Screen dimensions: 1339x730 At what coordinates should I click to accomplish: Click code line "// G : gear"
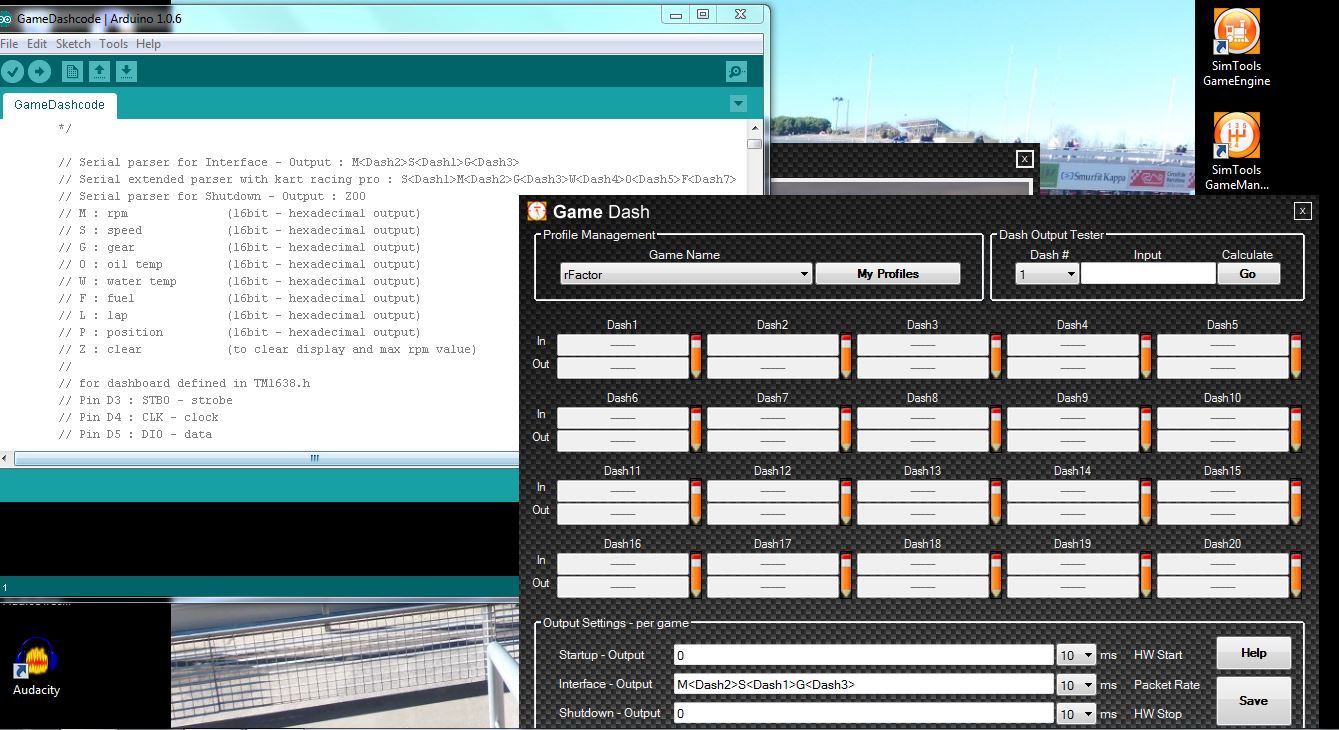point(240,247)
